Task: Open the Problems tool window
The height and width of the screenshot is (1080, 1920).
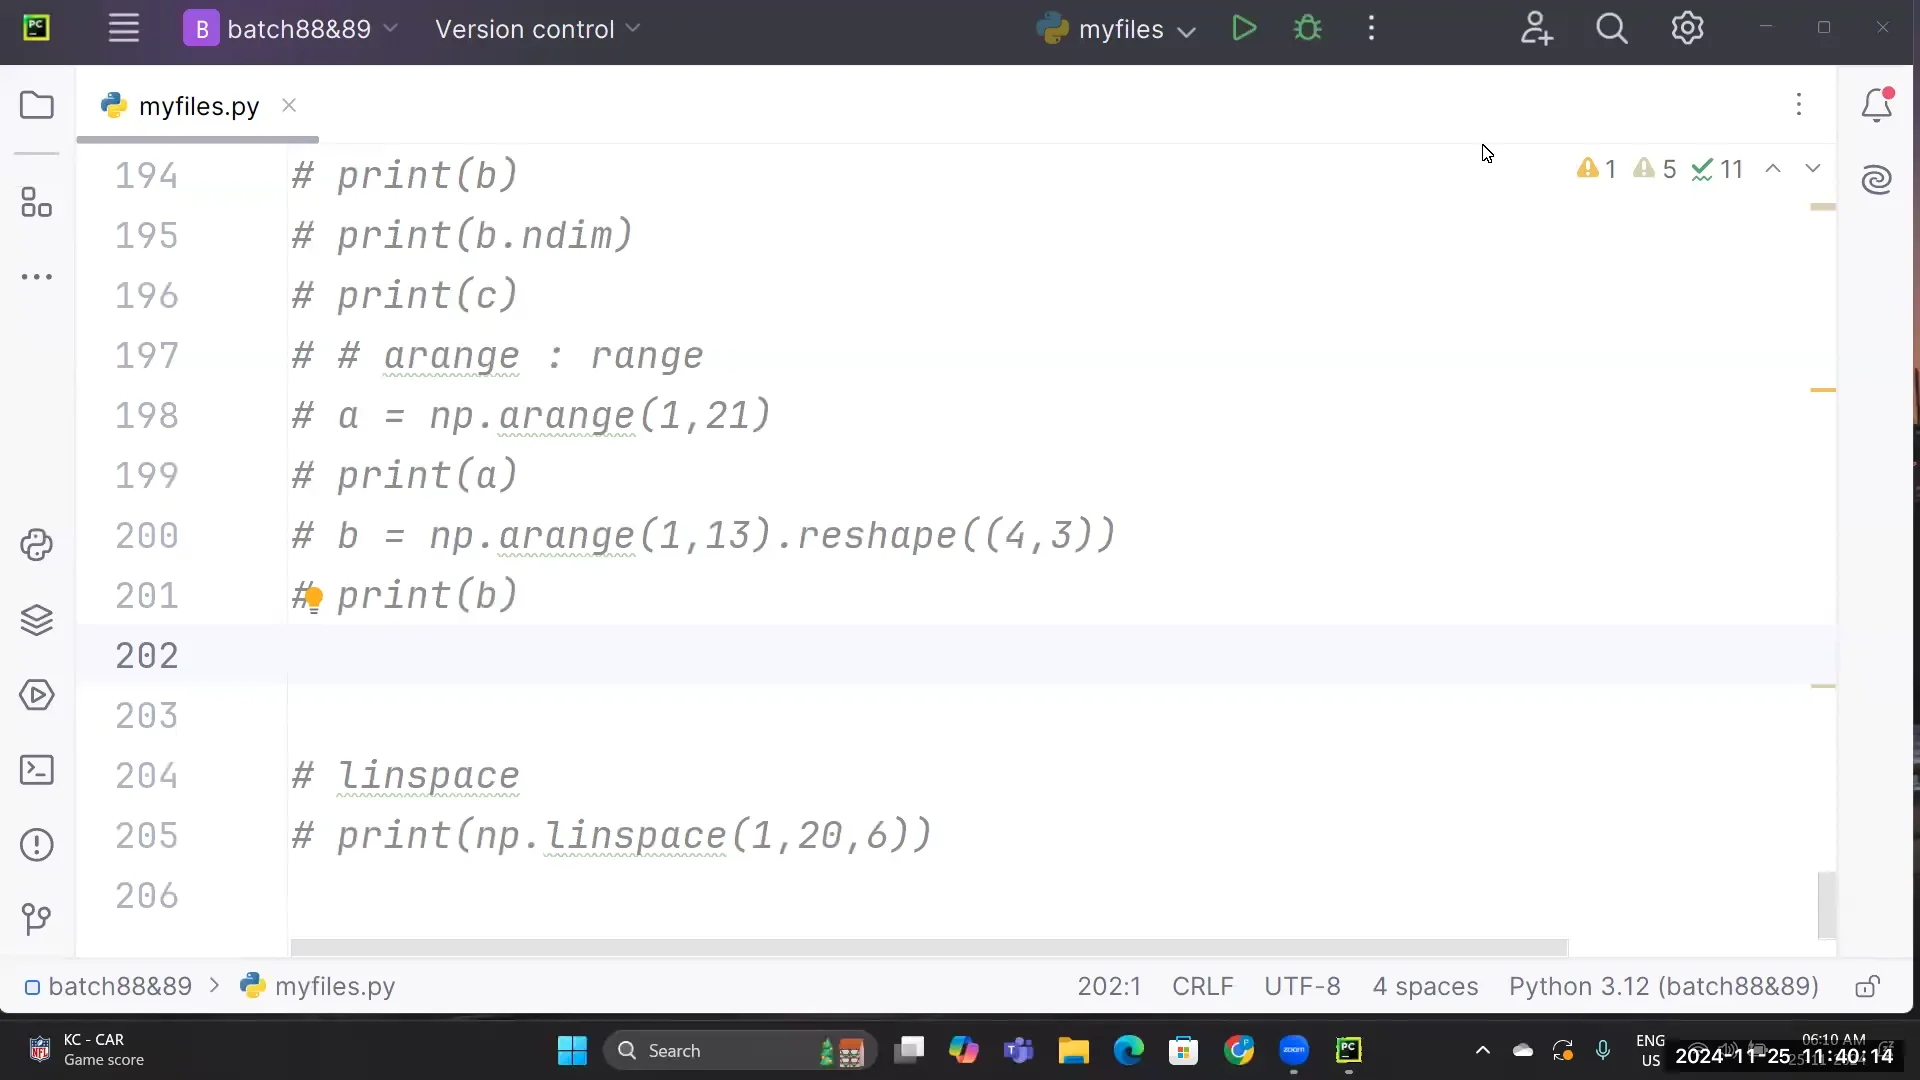Action: (x=36, y=845)
